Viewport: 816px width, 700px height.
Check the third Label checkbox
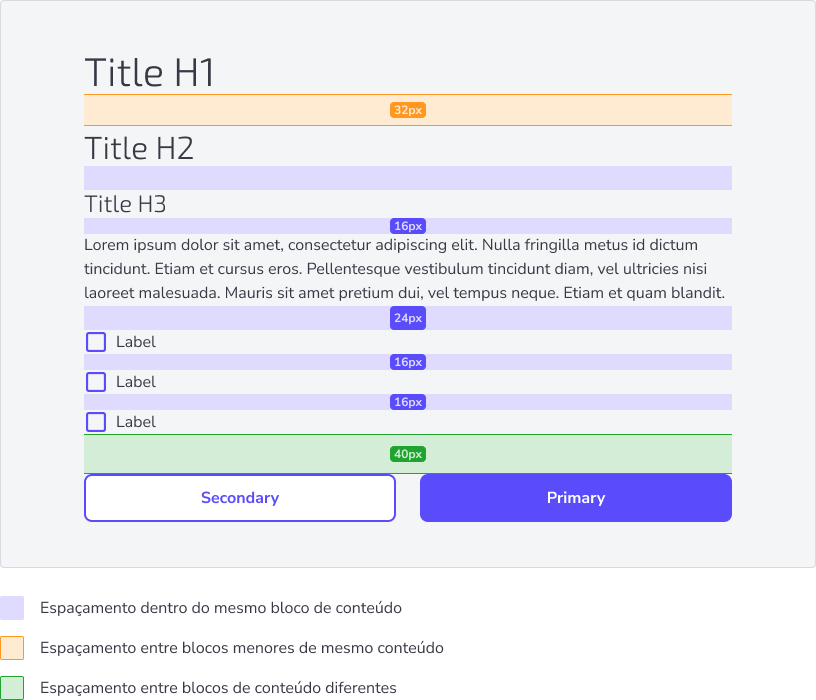click(96, 422)
